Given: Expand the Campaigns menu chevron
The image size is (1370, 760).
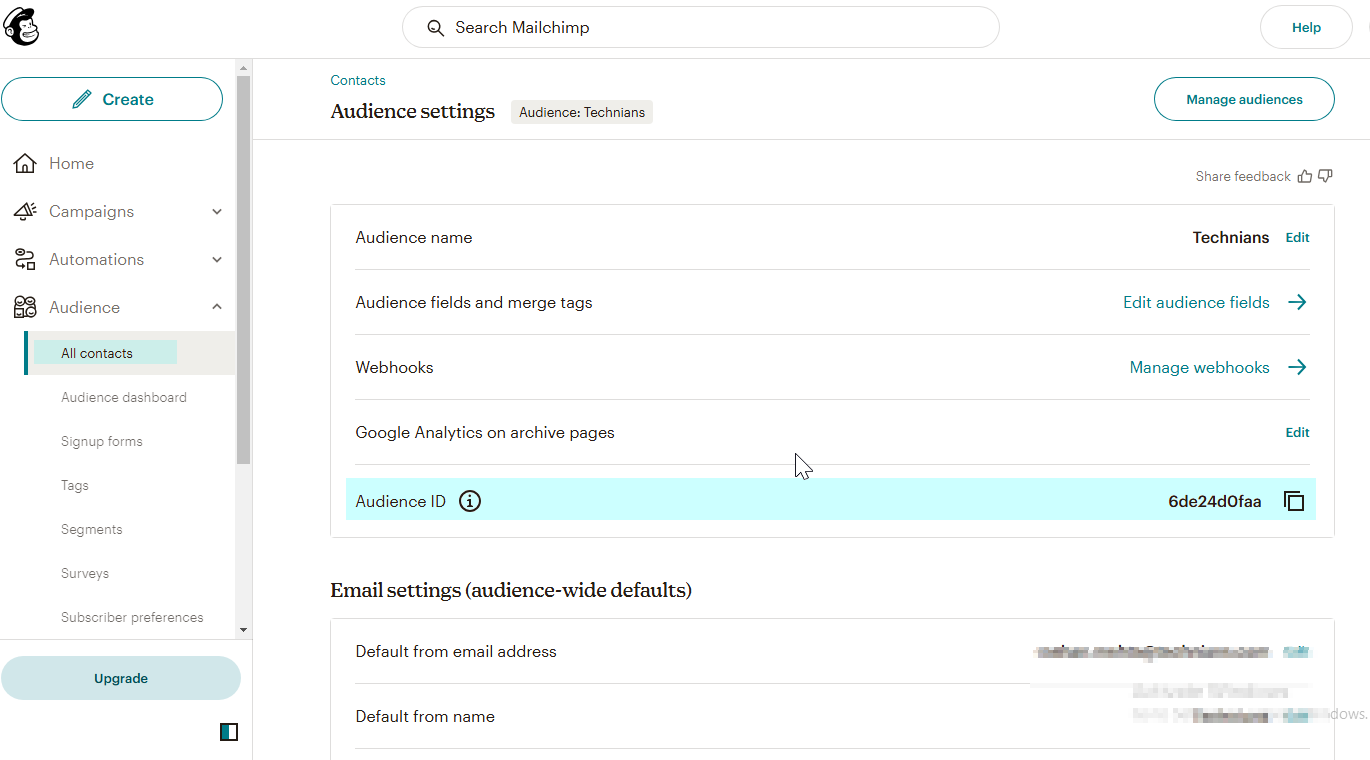Looking at the screenshot, I should pyautogui.click(x=217, y=212).
